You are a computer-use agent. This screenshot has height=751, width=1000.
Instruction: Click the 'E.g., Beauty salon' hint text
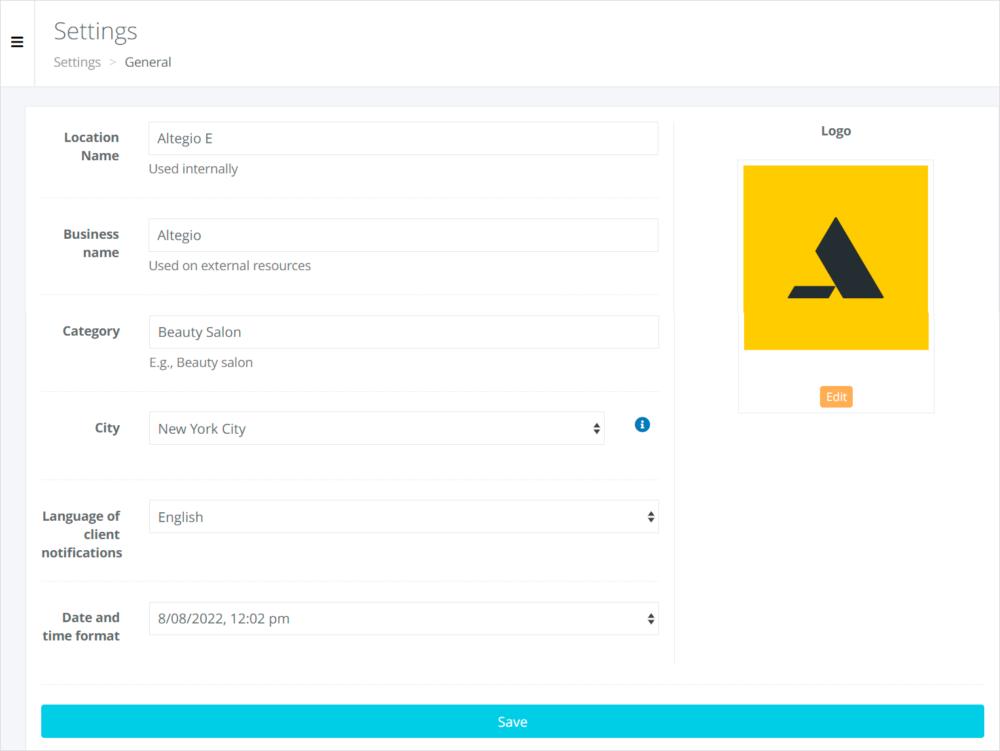coord(201,363)
